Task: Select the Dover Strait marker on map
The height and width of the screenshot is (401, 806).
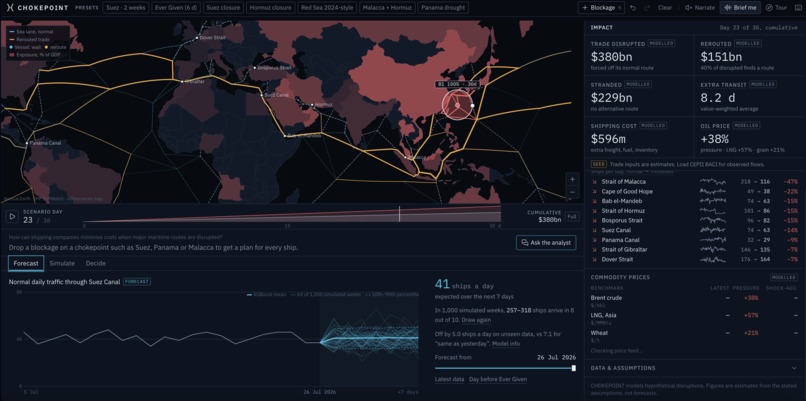Action: click(x=196, y=38)
